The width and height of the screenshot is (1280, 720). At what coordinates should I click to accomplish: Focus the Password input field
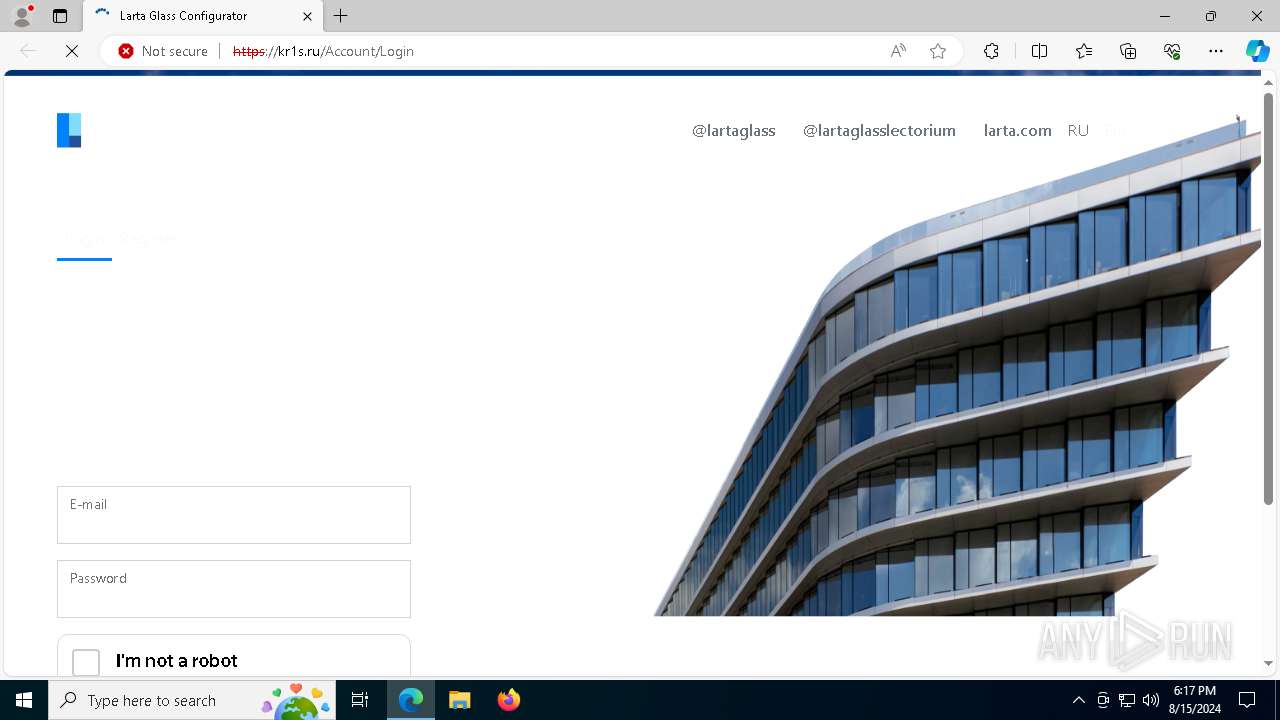(234, 589)
